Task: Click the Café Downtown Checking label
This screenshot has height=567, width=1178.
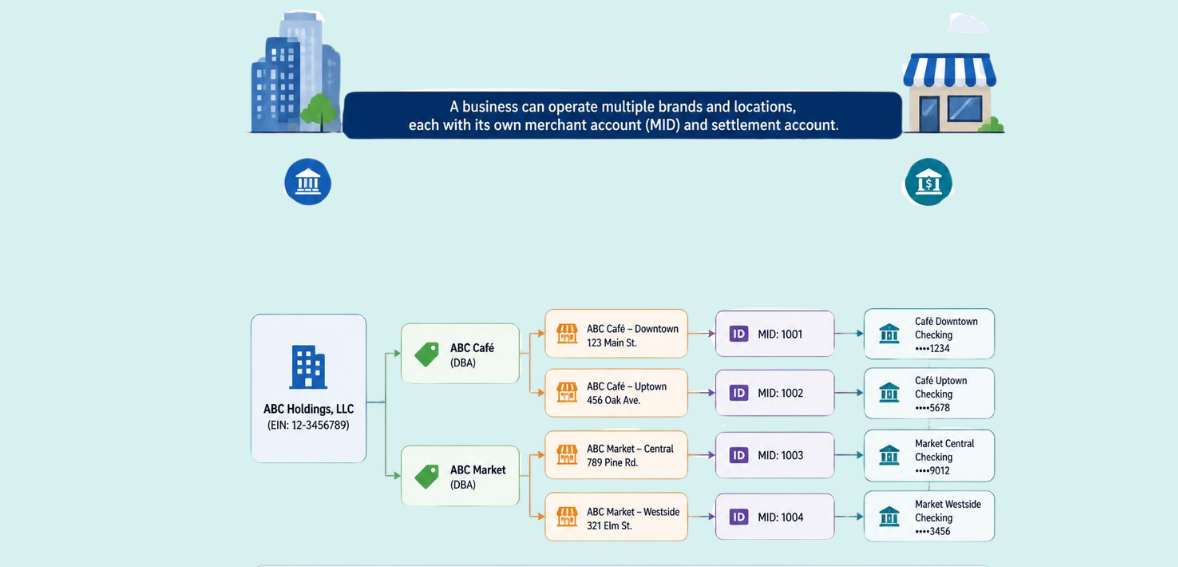Action: pyautogui.click(x=946, y=328)
